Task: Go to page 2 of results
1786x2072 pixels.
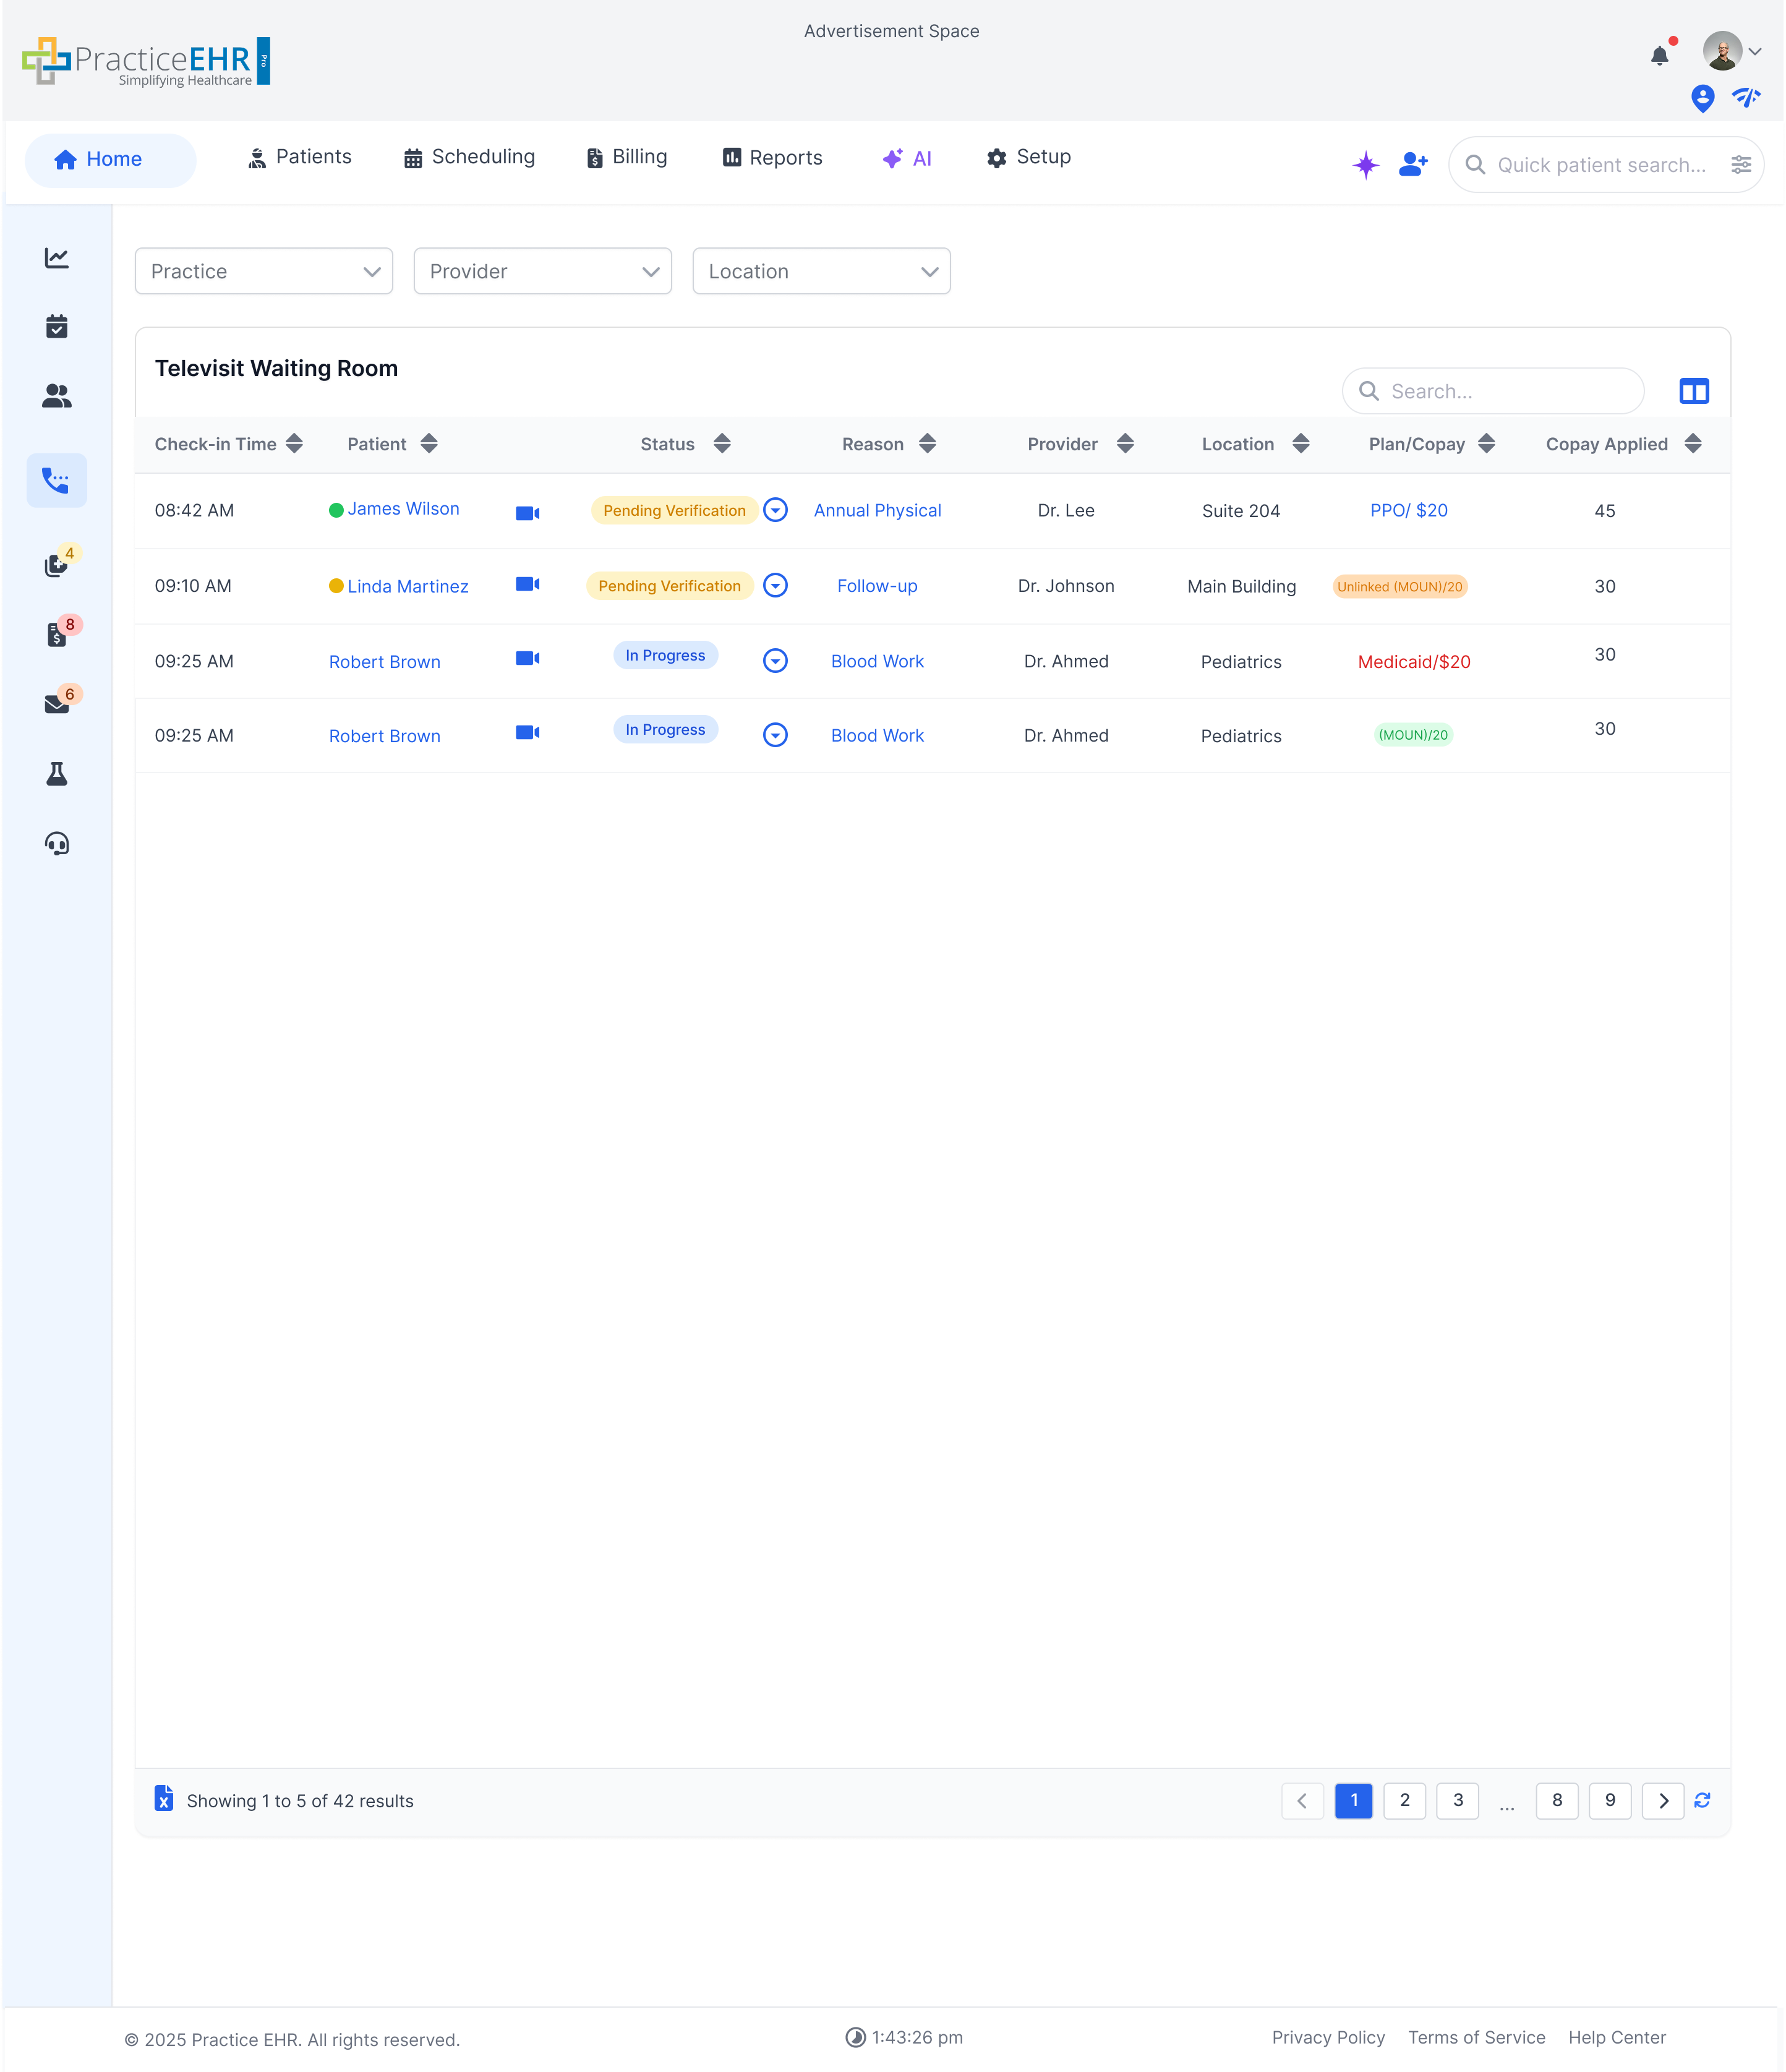Action: pyautogui.click(x=1404, y=1800)
